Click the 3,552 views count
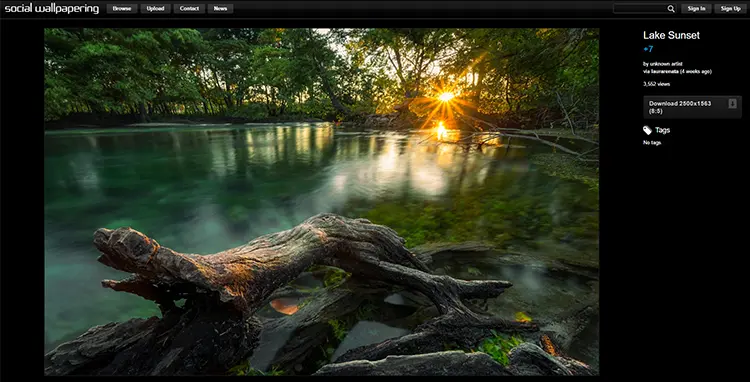 [x=656, y=84]
